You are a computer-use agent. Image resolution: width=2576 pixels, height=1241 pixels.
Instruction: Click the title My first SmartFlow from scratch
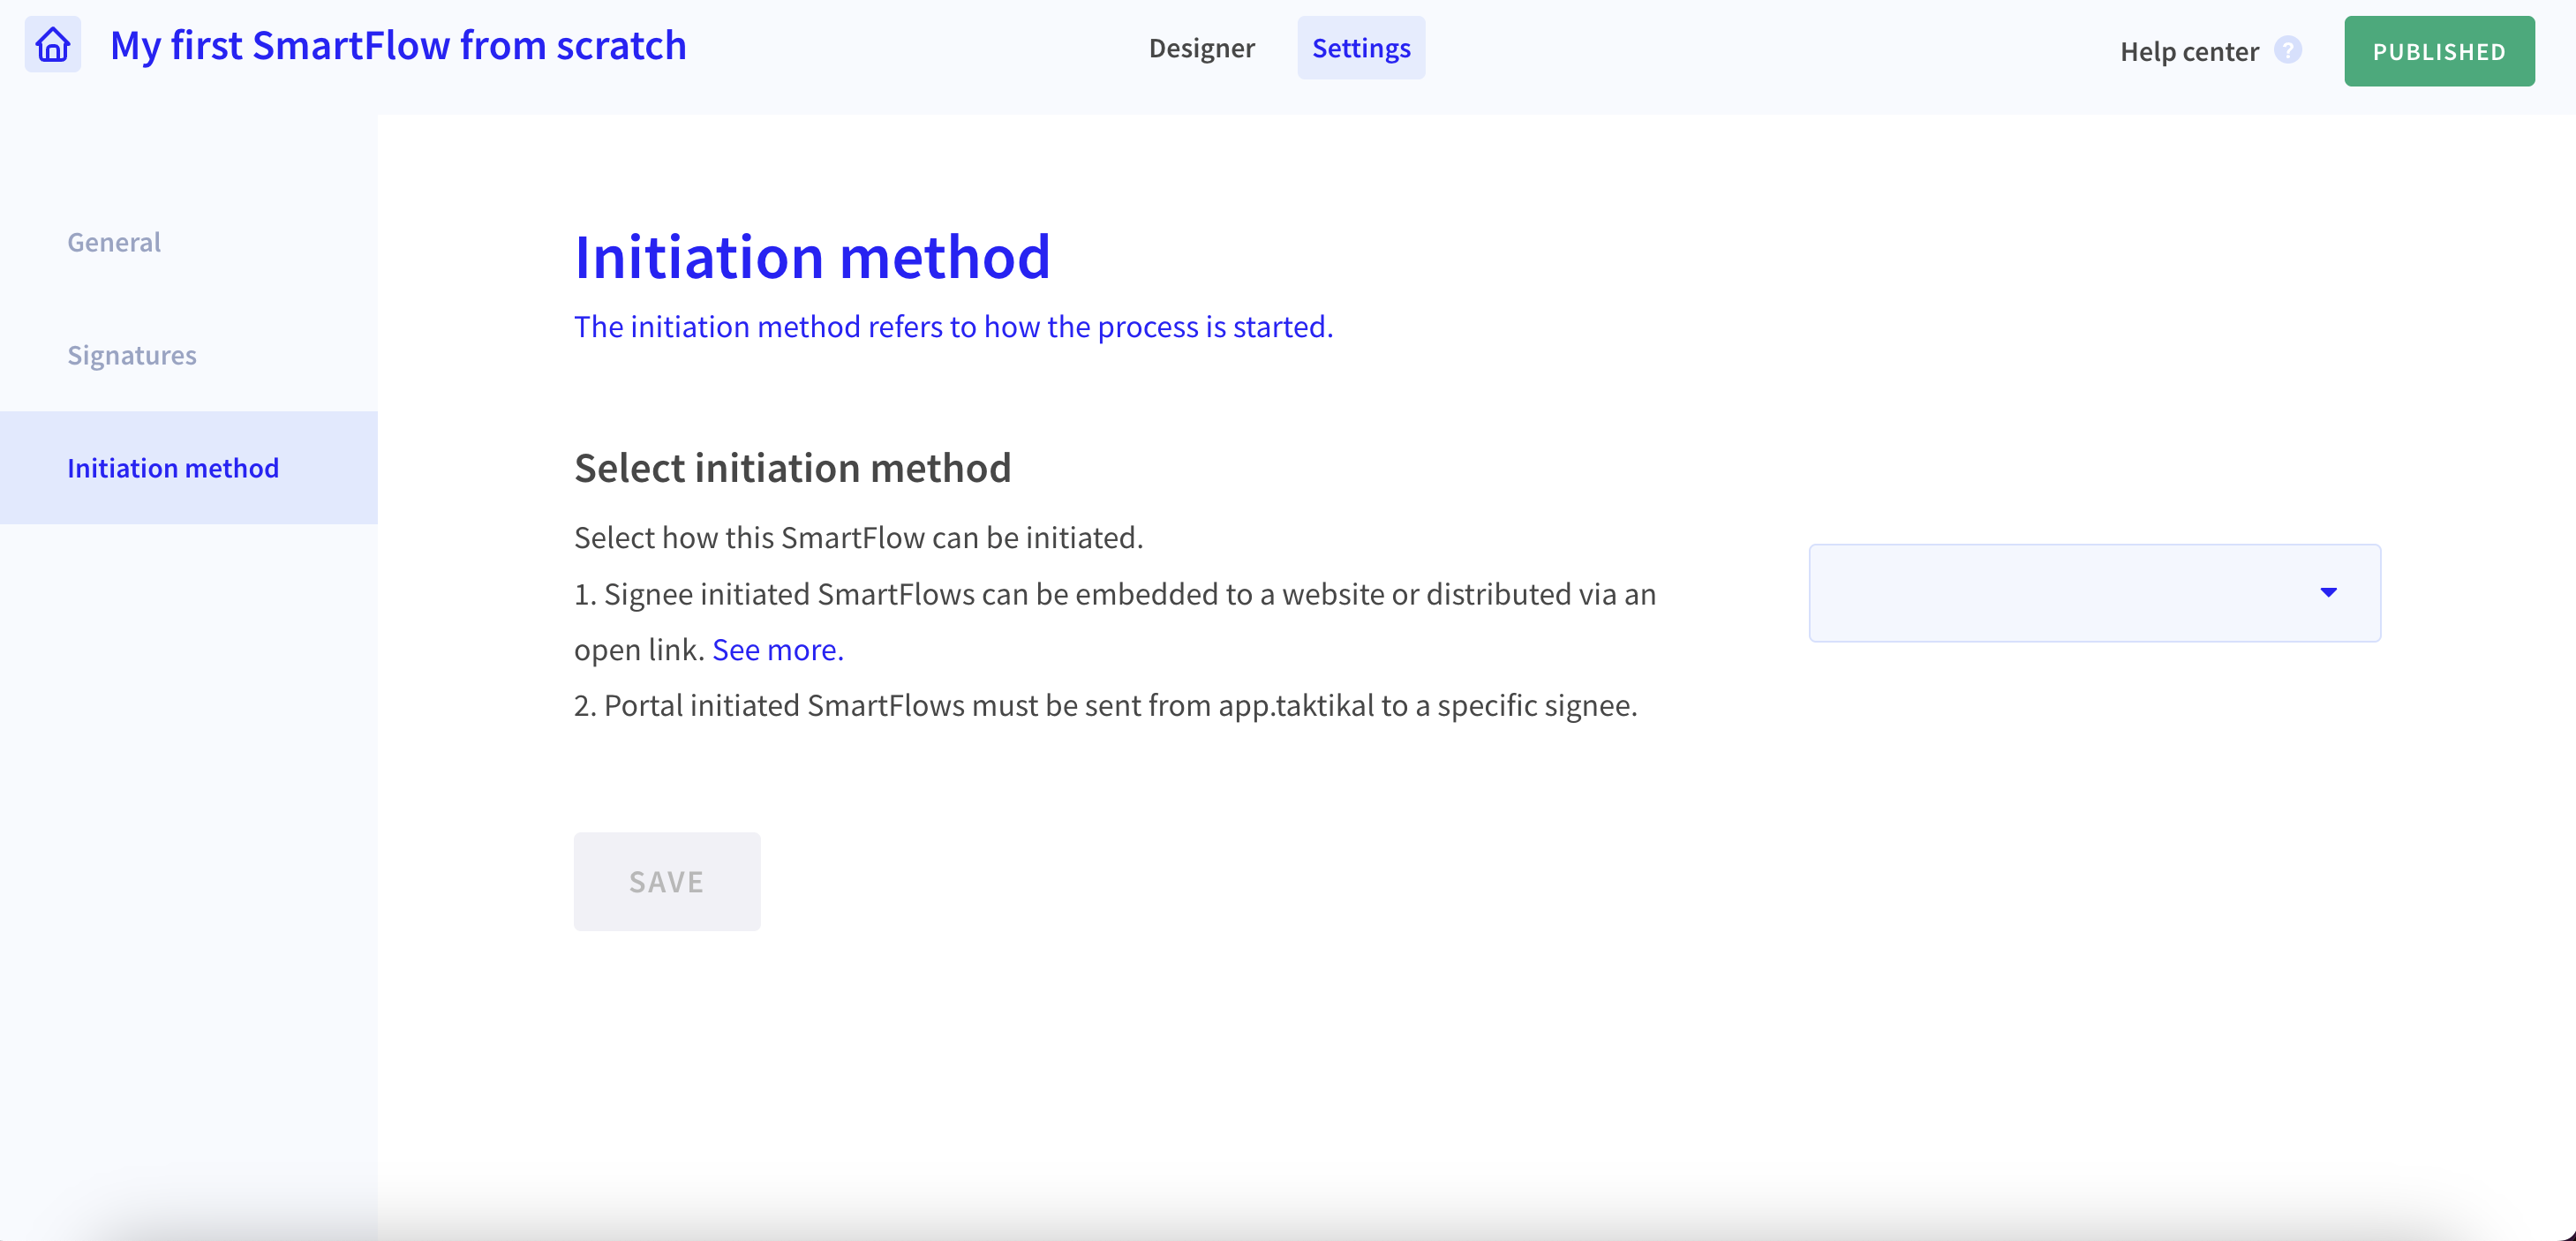(x=398, y=46)
